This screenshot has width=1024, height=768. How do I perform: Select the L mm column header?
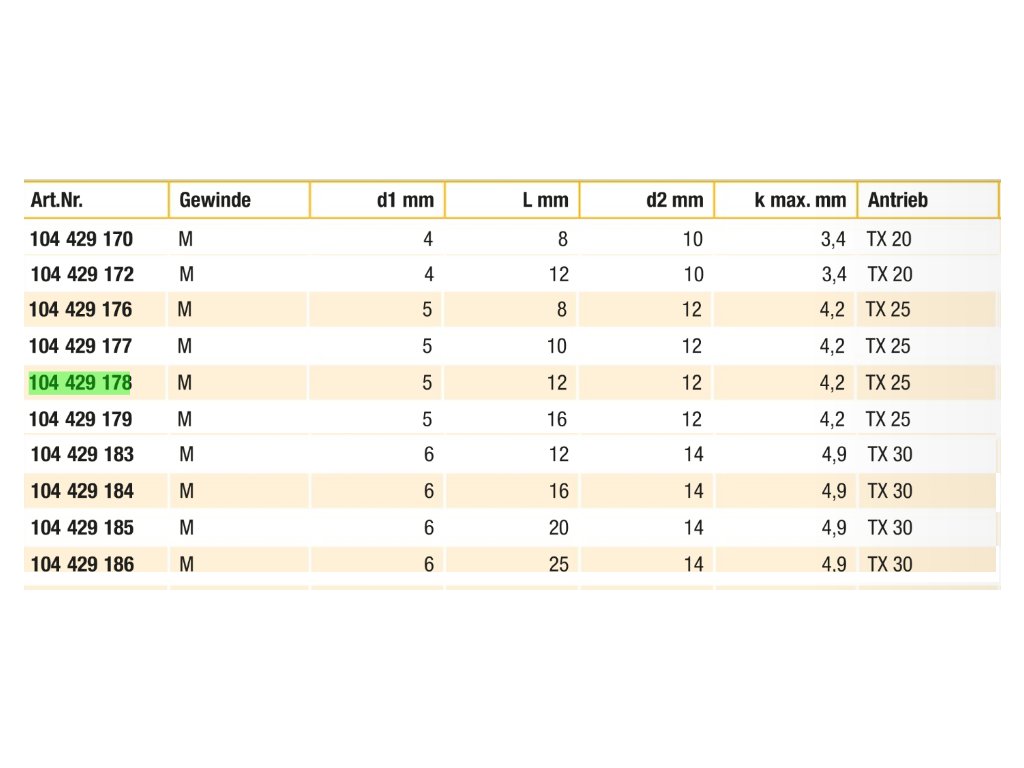(545, 200)
